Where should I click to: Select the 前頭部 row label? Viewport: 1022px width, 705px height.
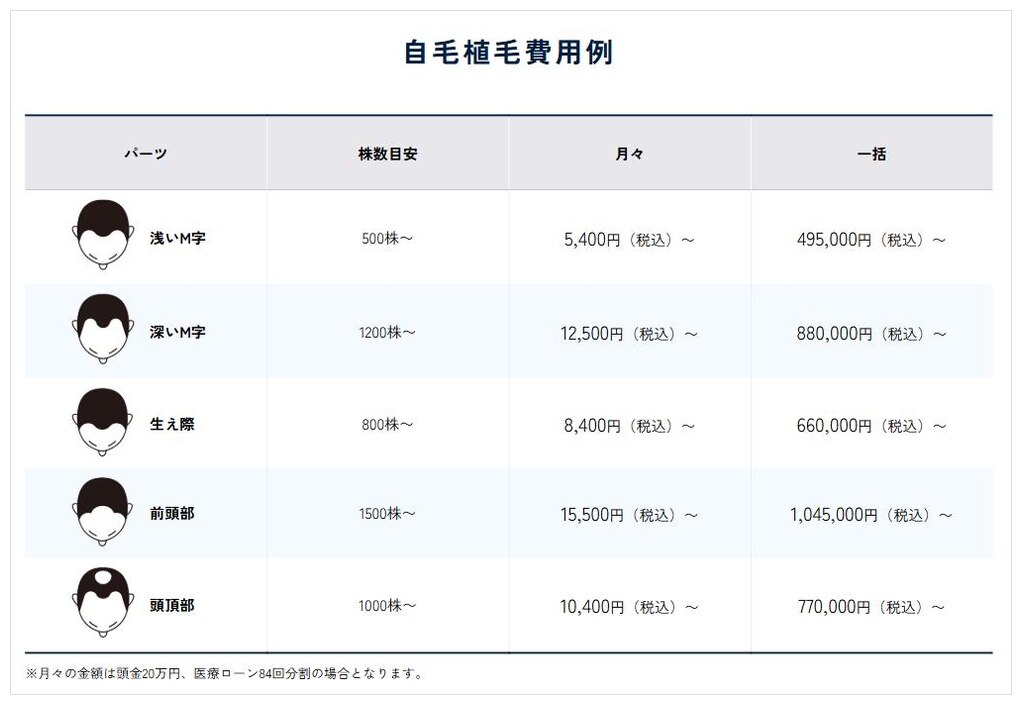172,513
